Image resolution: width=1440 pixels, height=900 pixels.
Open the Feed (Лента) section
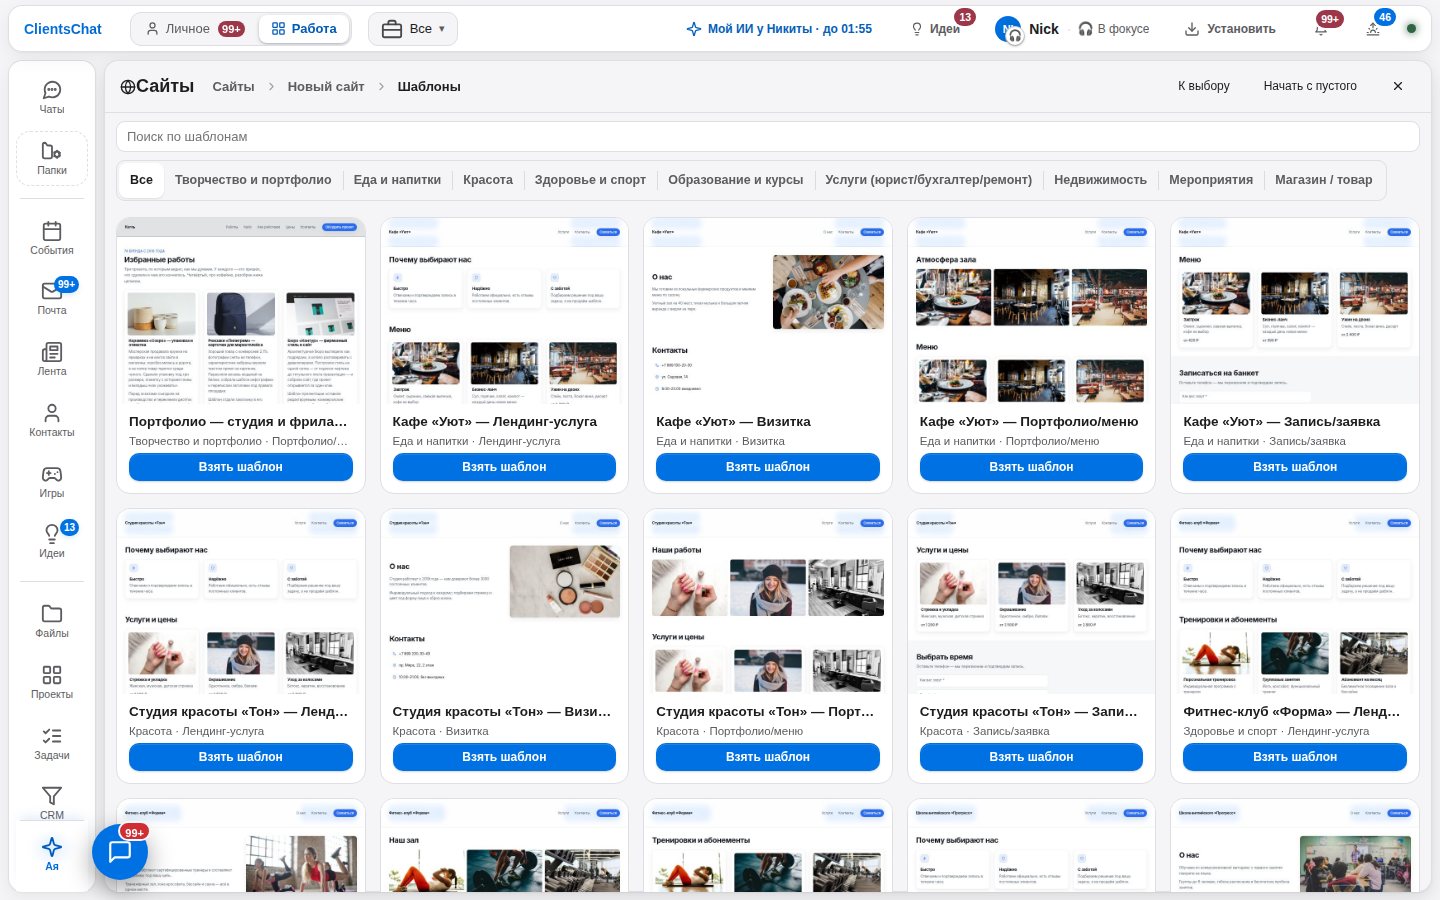pyautogui.click(x=52, y=359)
